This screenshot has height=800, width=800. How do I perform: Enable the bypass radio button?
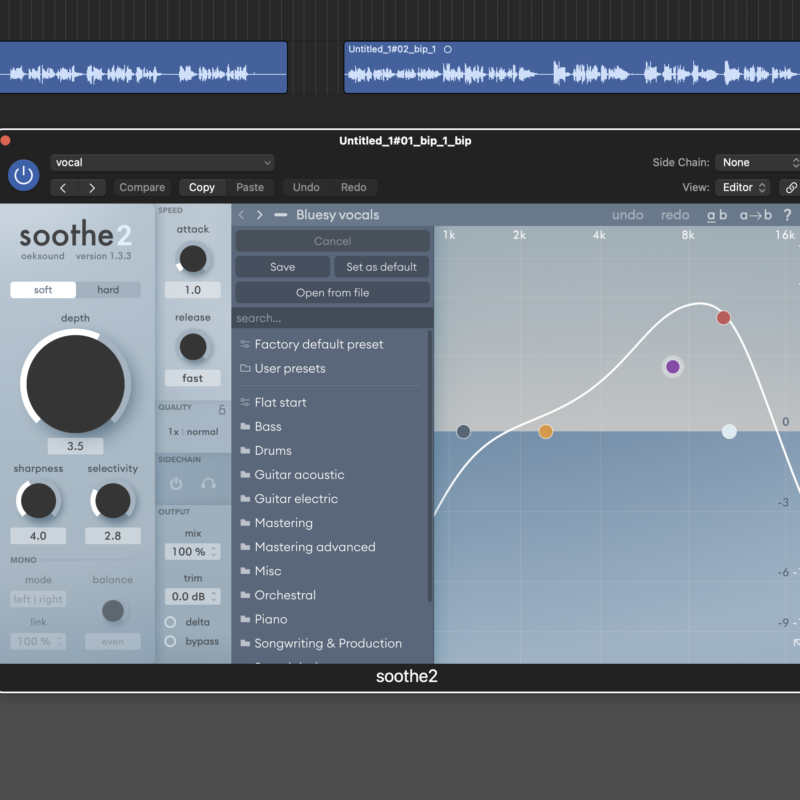point(170,641)
